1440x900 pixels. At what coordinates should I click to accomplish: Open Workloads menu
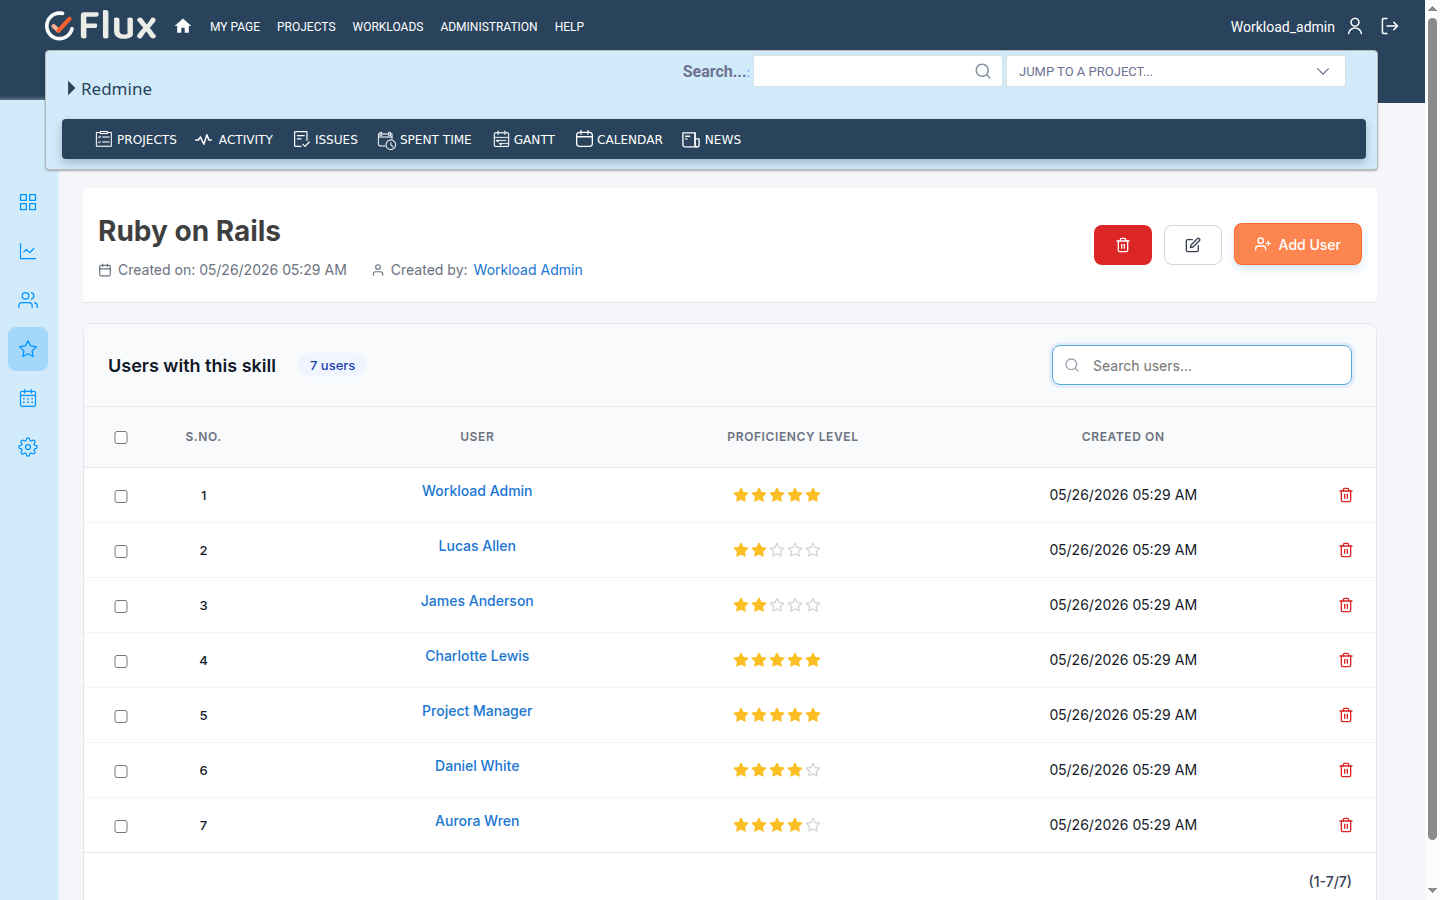388,27
